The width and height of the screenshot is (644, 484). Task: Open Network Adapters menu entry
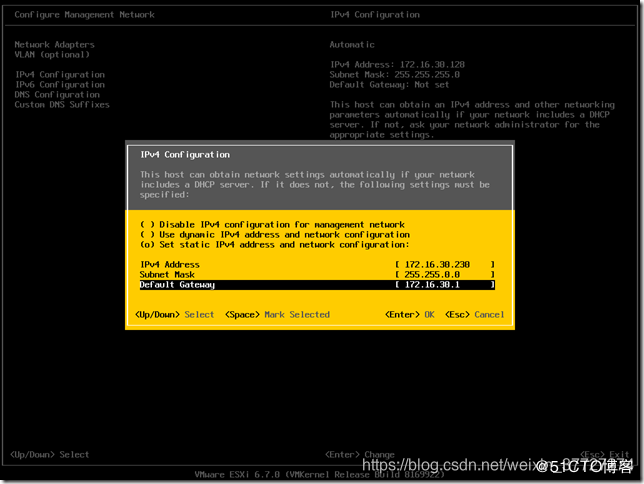click(x=55, y=44)
